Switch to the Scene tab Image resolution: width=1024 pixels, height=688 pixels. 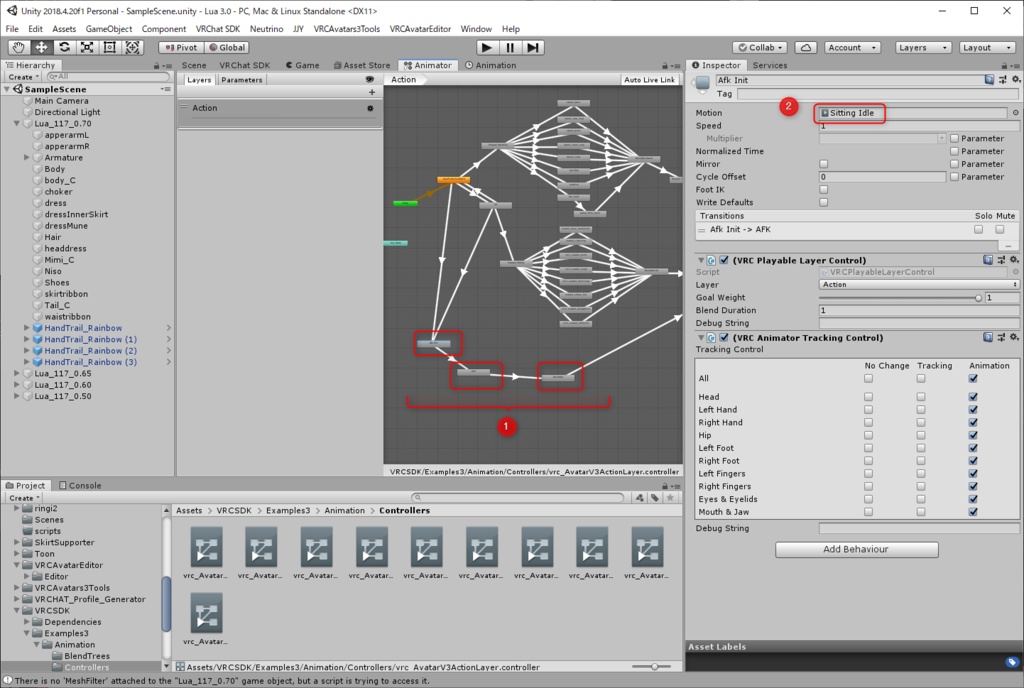pos(193,65)
